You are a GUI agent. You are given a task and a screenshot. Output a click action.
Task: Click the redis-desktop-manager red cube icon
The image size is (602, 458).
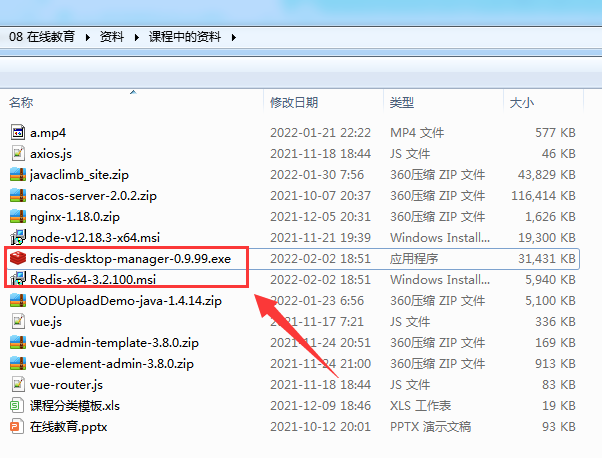click(x=18, y=258)
